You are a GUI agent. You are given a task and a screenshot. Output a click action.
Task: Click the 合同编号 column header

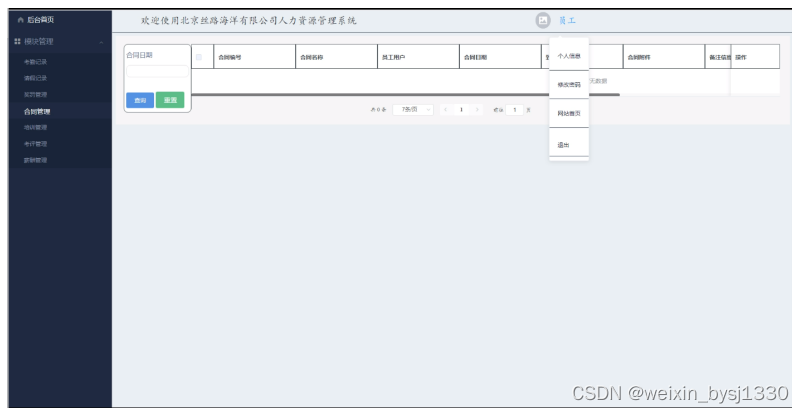coord(254,57)
